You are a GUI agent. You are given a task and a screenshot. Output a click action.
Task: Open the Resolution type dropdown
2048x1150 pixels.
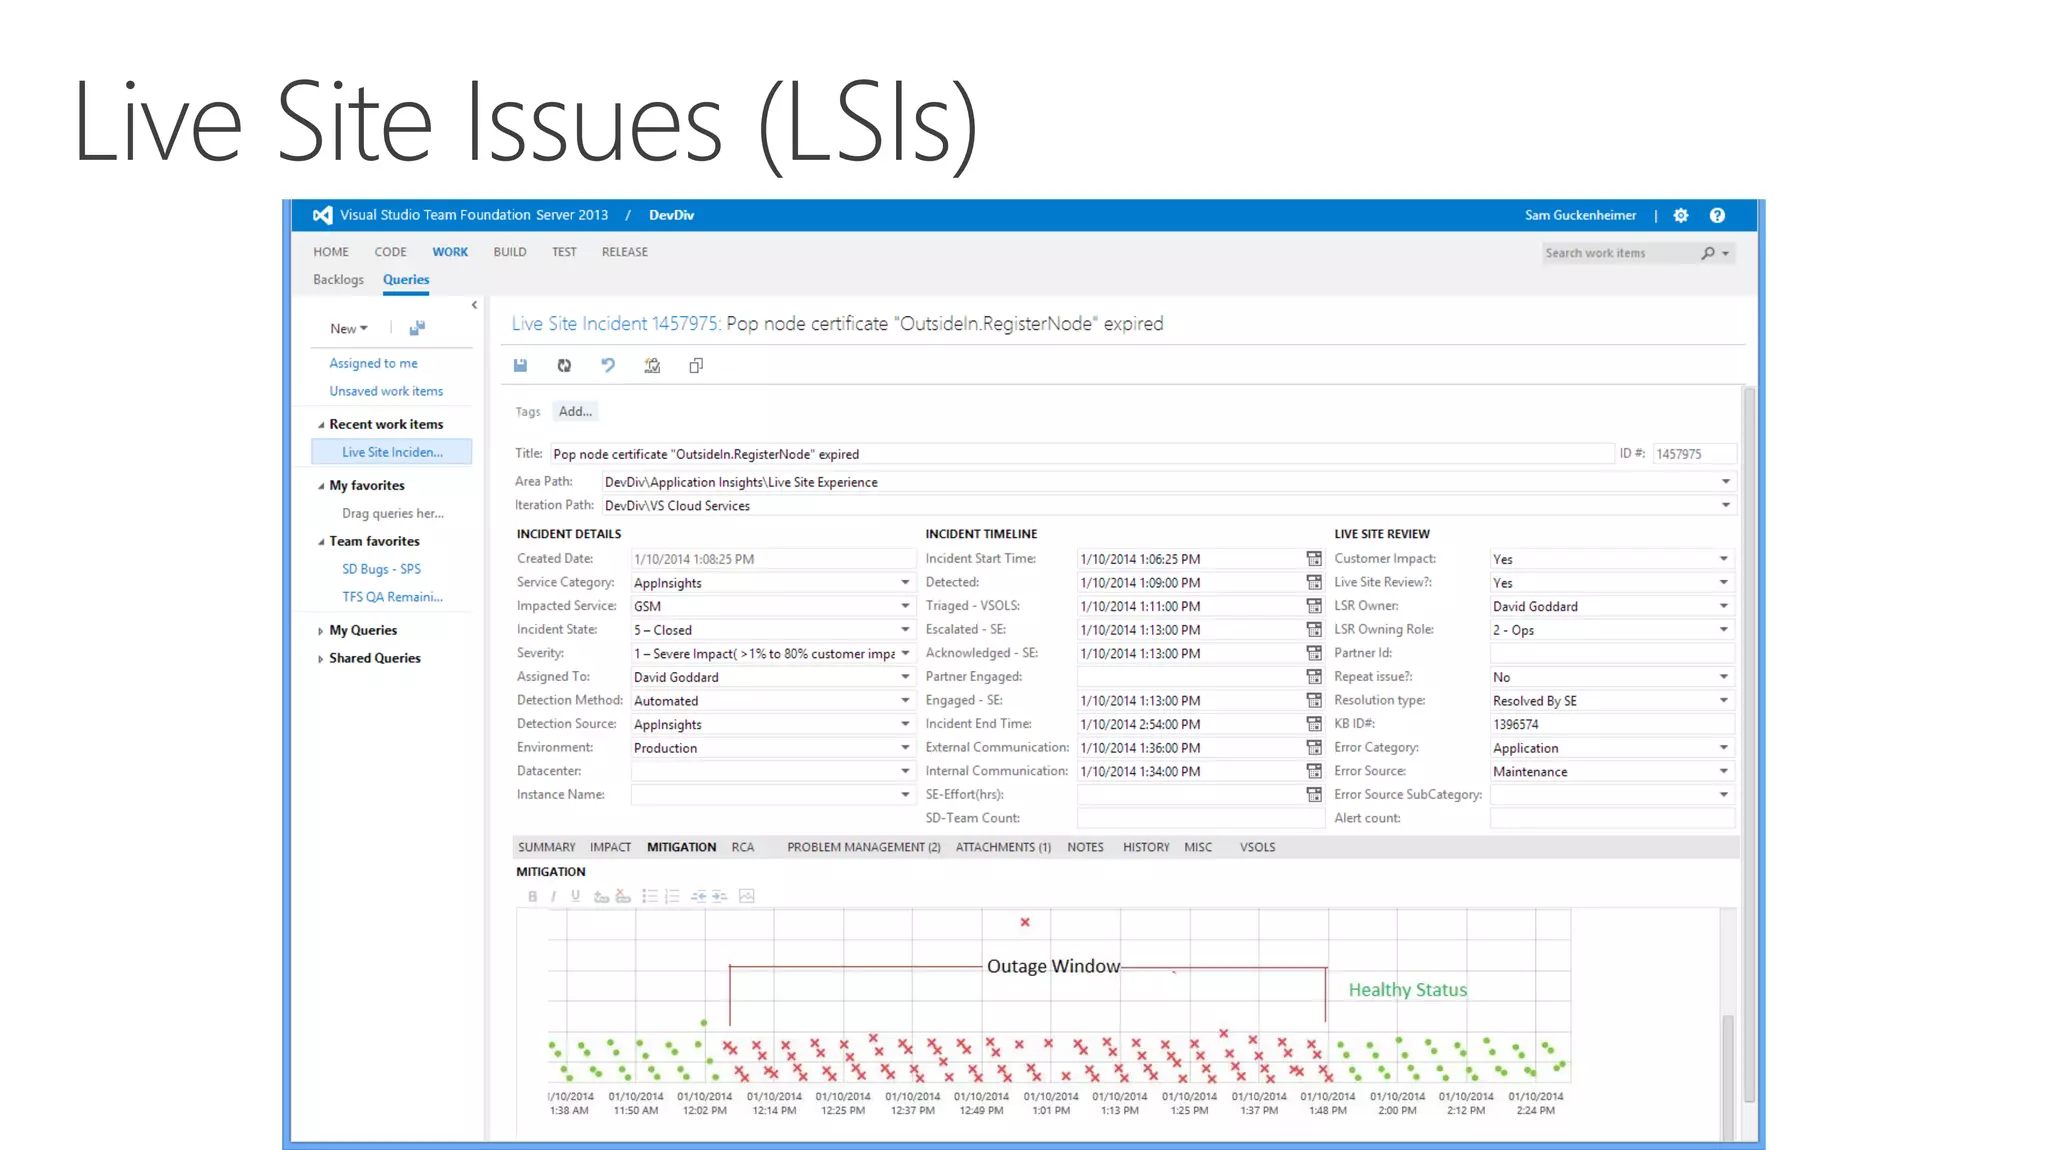tap(1723, 701)
